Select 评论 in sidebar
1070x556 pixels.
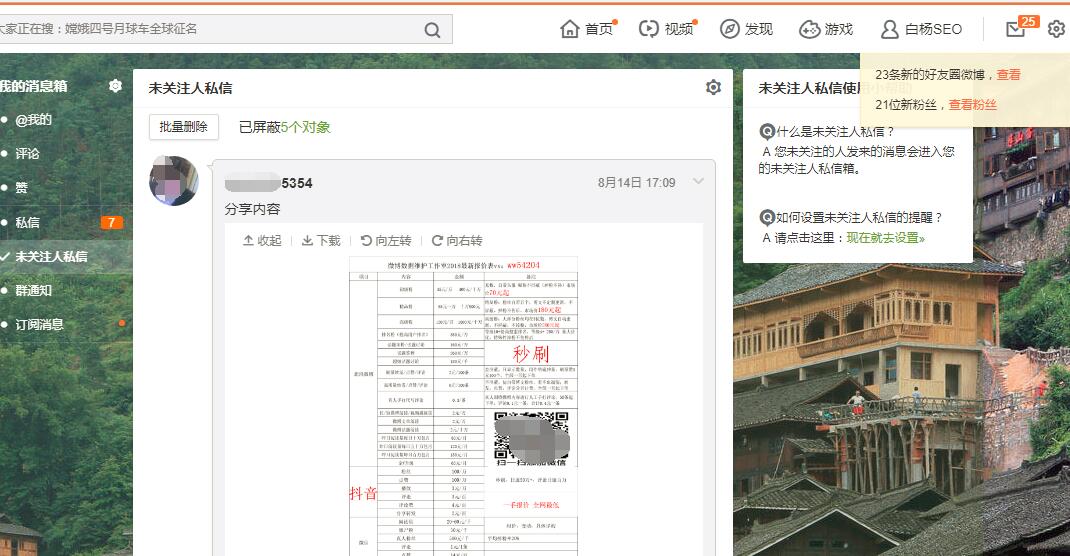(27, 153)
